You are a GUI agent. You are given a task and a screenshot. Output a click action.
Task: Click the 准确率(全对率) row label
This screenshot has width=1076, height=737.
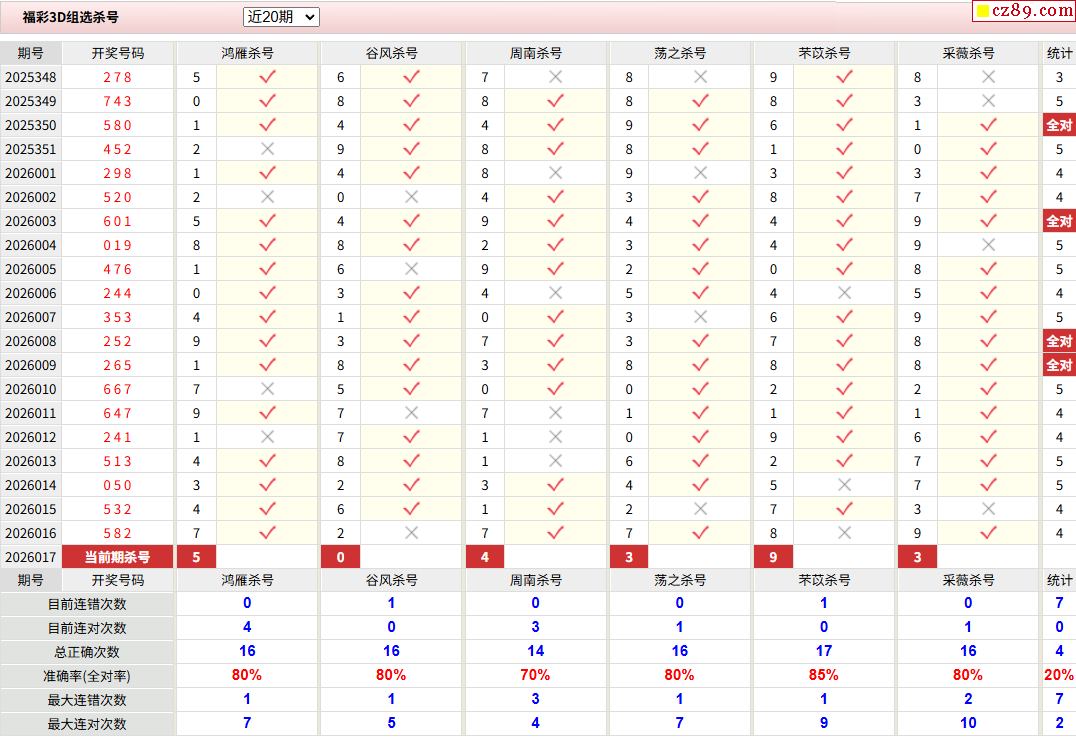click(x=87, y=676)
